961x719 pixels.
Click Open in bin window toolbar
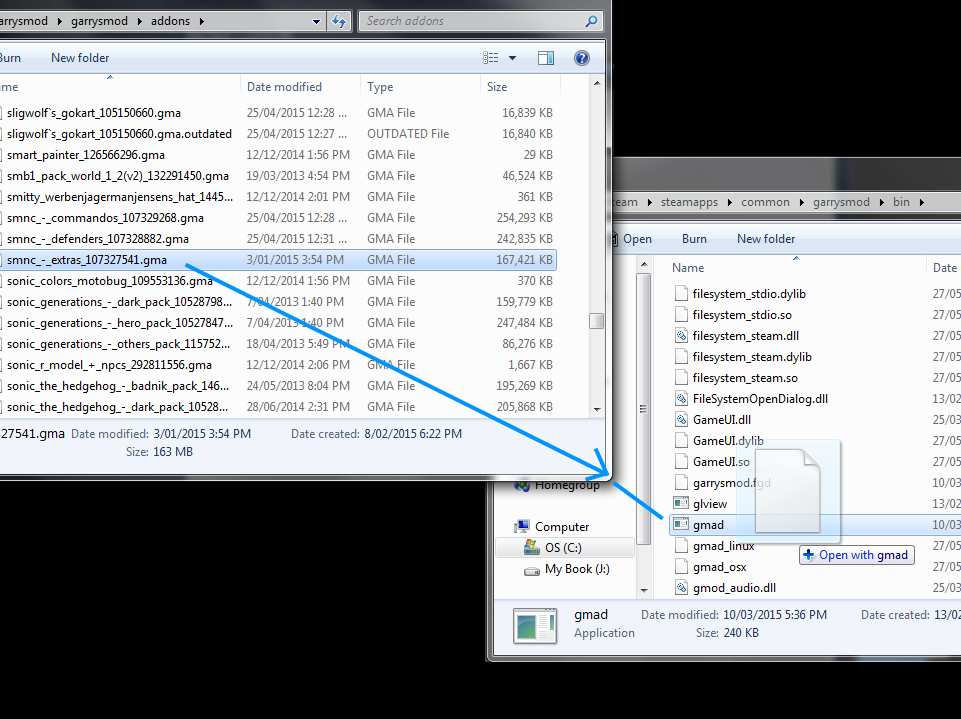[637, 239]
